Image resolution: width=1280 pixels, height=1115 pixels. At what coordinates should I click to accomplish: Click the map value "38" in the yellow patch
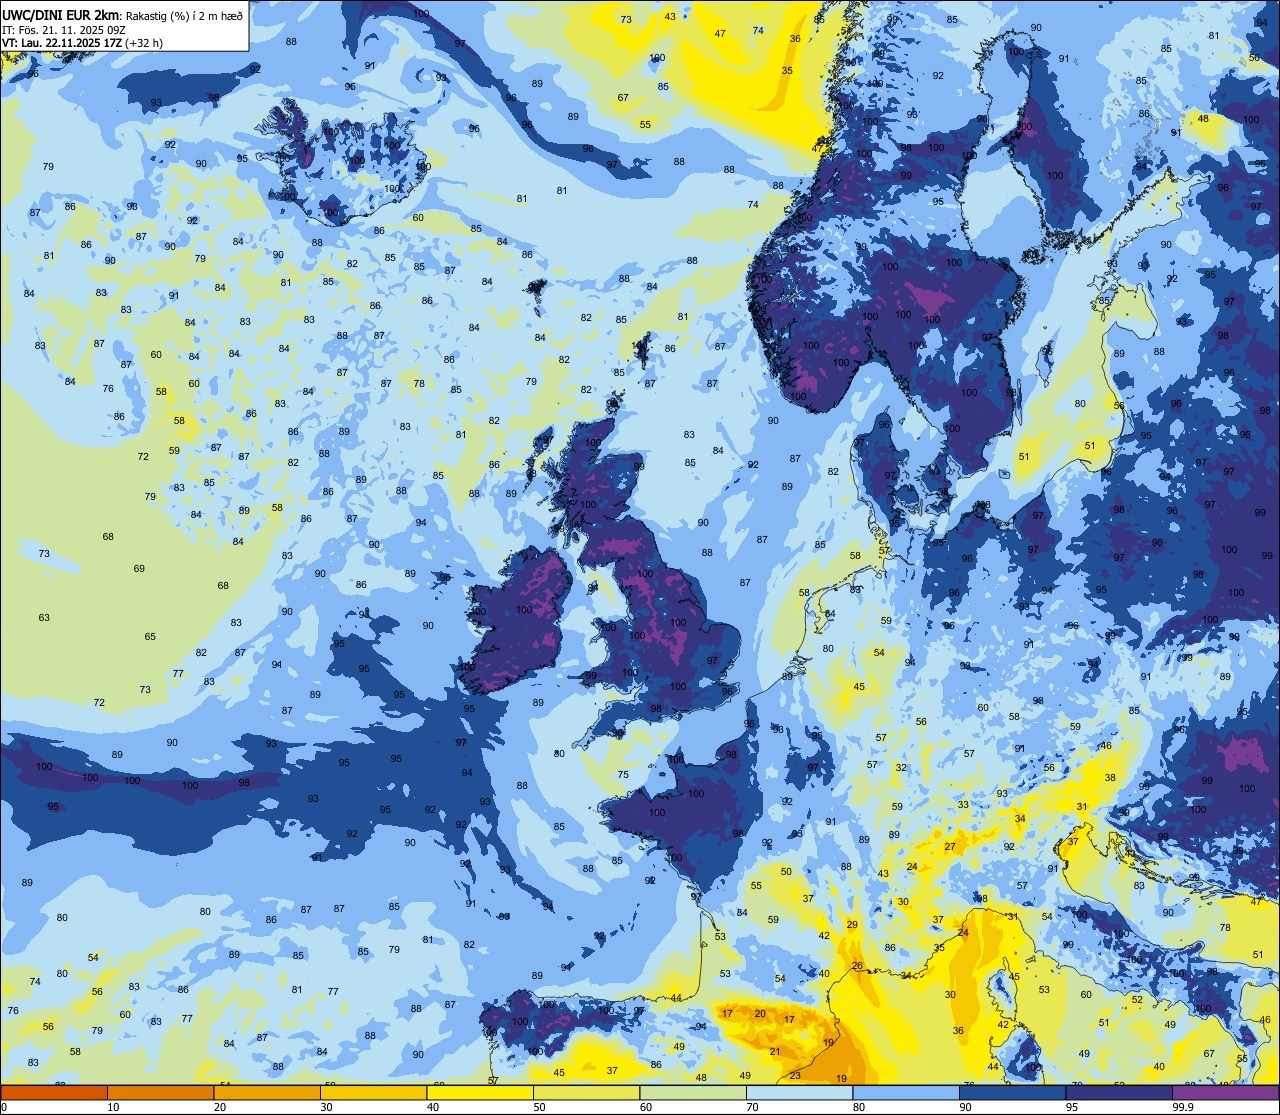pyautogui.click(x=1110, y=777)
